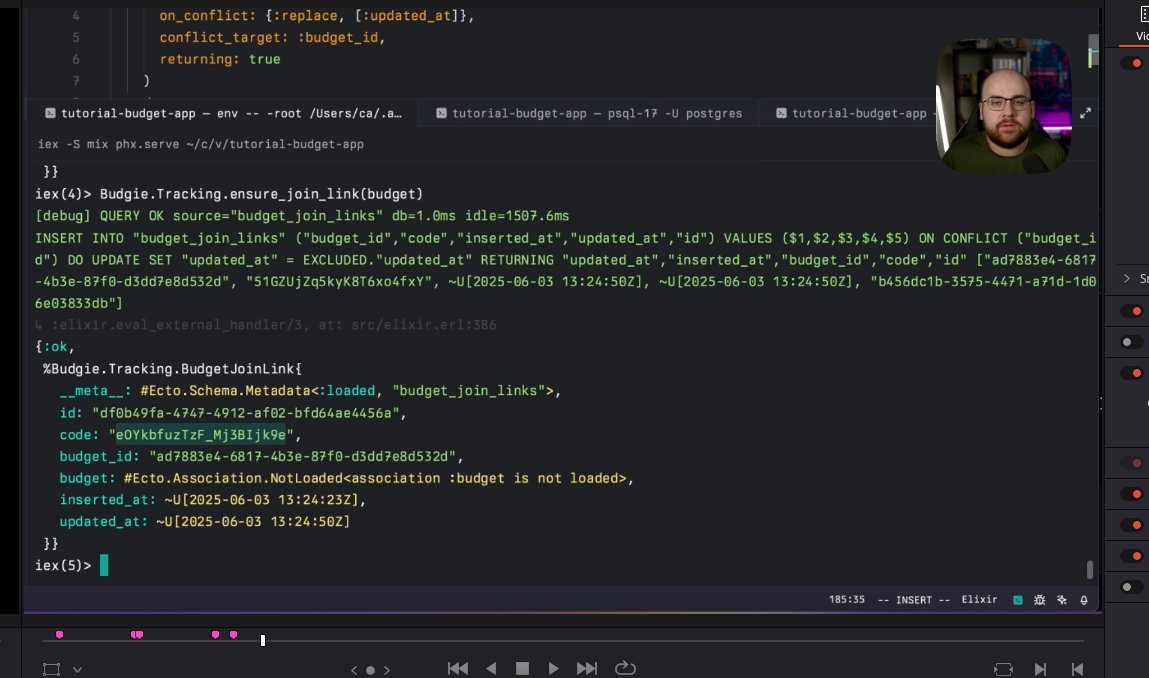Click the expand terminal panel arrows icon
Viewport: 1149px width, 678px height.
1085,113
